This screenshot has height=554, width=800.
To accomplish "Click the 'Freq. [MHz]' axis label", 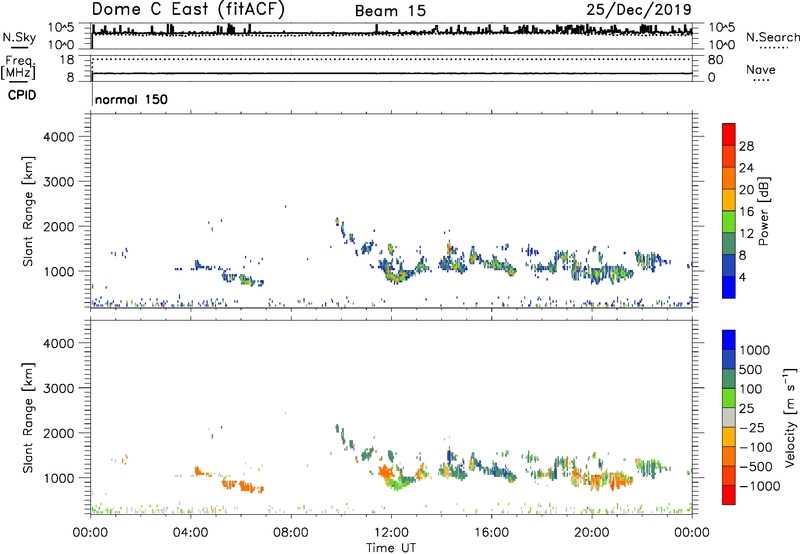I will (18, 67).
